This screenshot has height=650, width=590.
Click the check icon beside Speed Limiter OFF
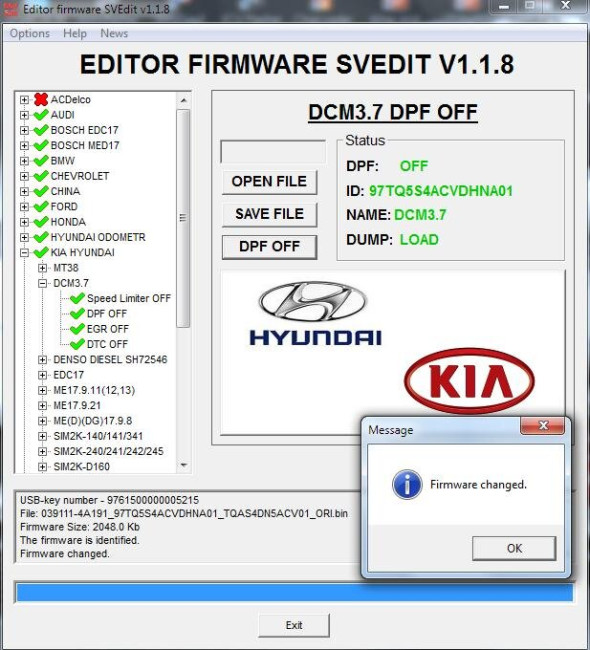click(78, 298)
